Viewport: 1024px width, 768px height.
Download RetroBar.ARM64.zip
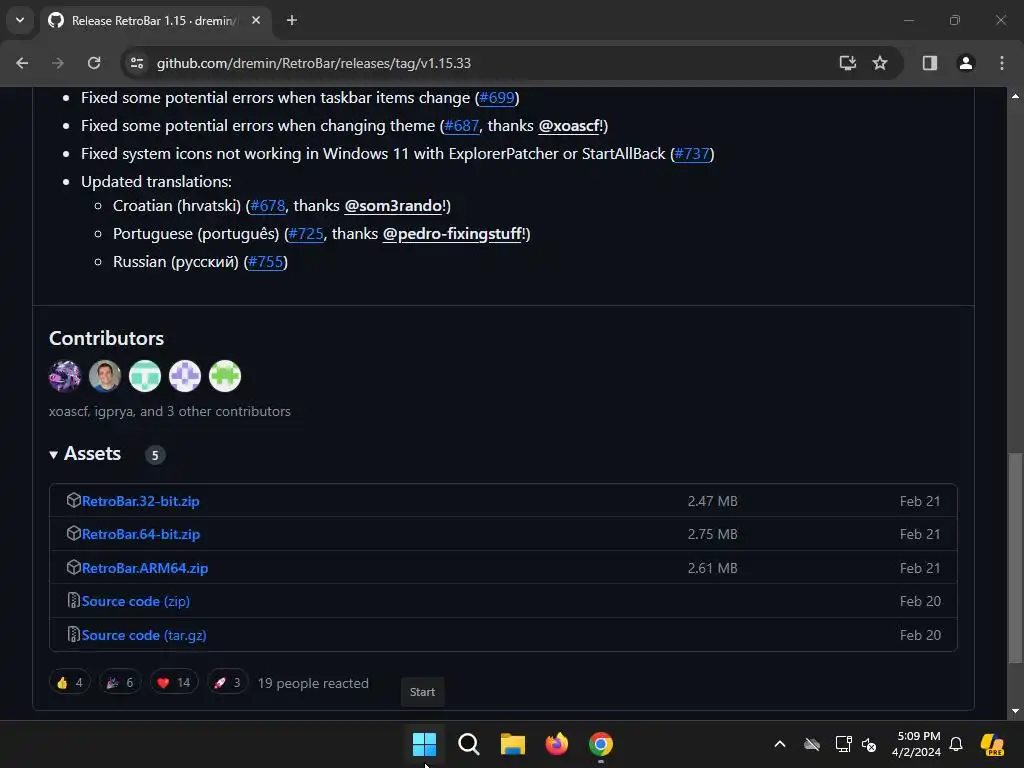(145, 568)
